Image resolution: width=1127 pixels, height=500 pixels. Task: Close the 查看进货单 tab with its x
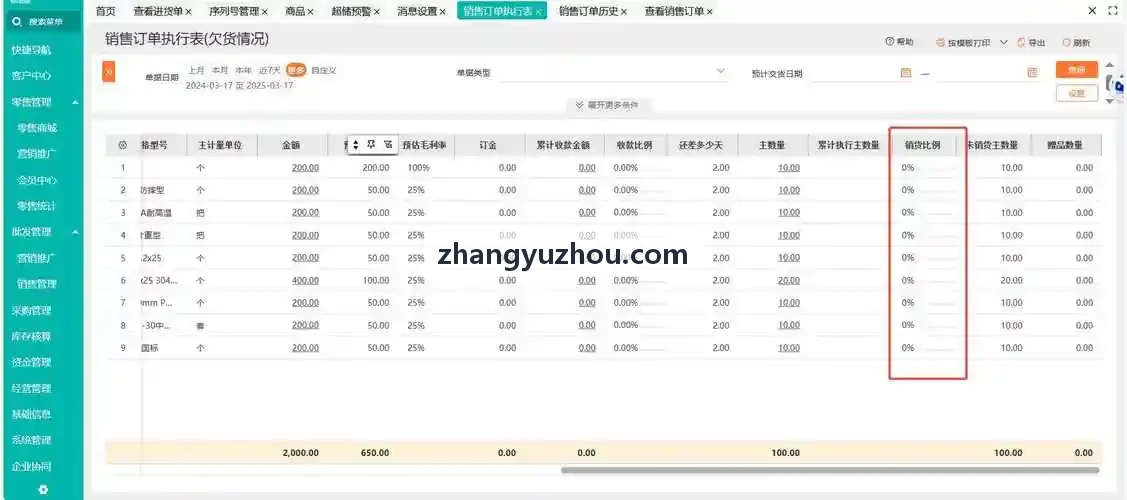coord(188,12)
